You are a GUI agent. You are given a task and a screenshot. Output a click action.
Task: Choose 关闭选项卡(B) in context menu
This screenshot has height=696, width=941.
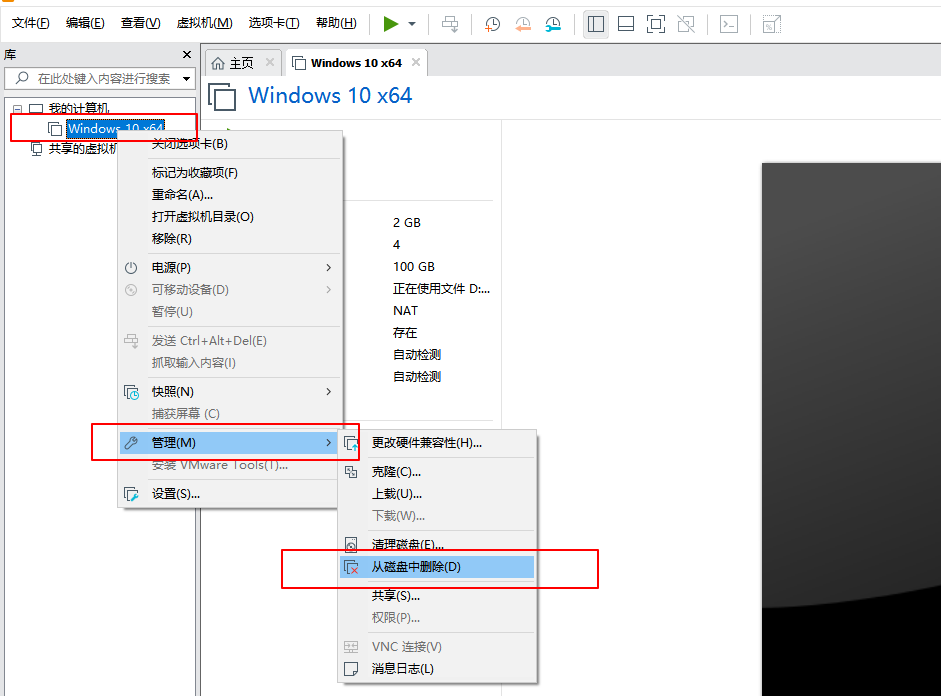[231, 144]
